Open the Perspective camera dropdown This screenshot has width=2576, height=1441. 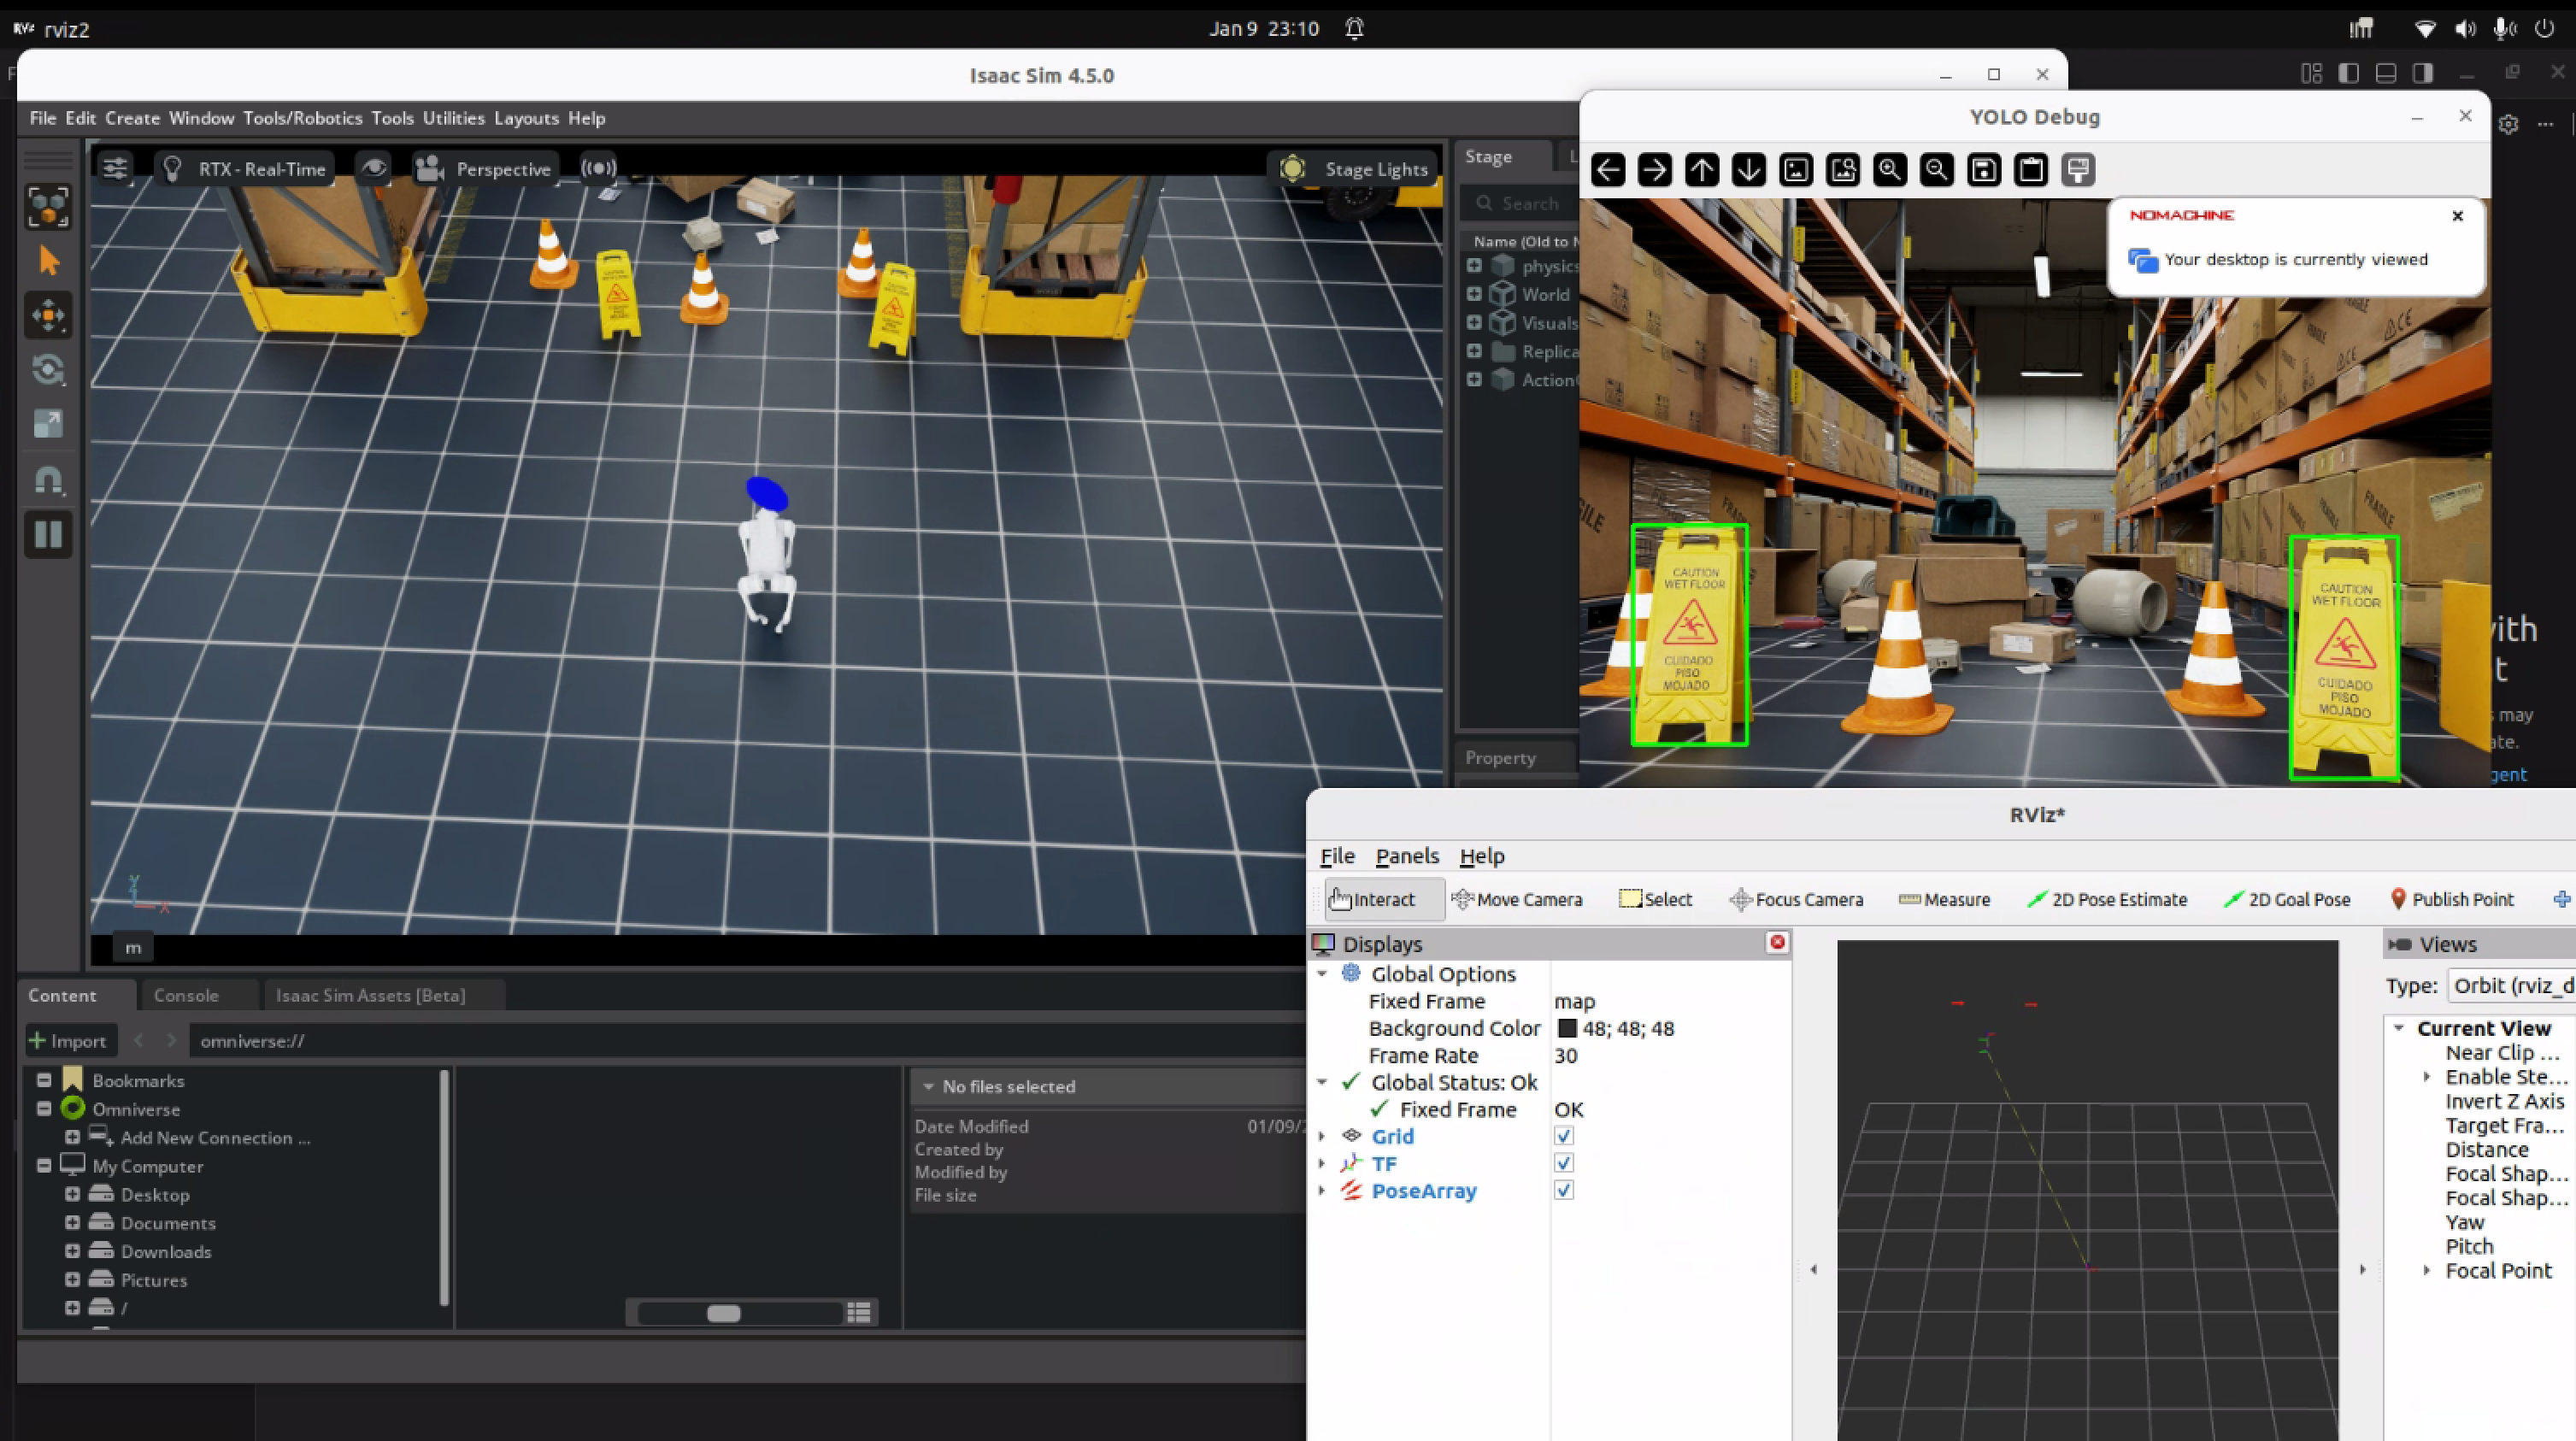485,169
